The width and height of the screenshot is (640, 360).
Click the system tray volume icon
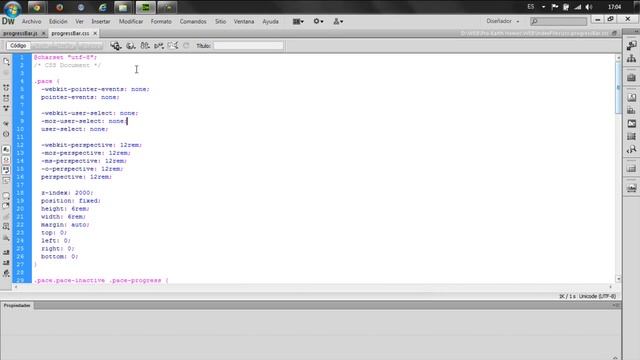pos(589,7)
